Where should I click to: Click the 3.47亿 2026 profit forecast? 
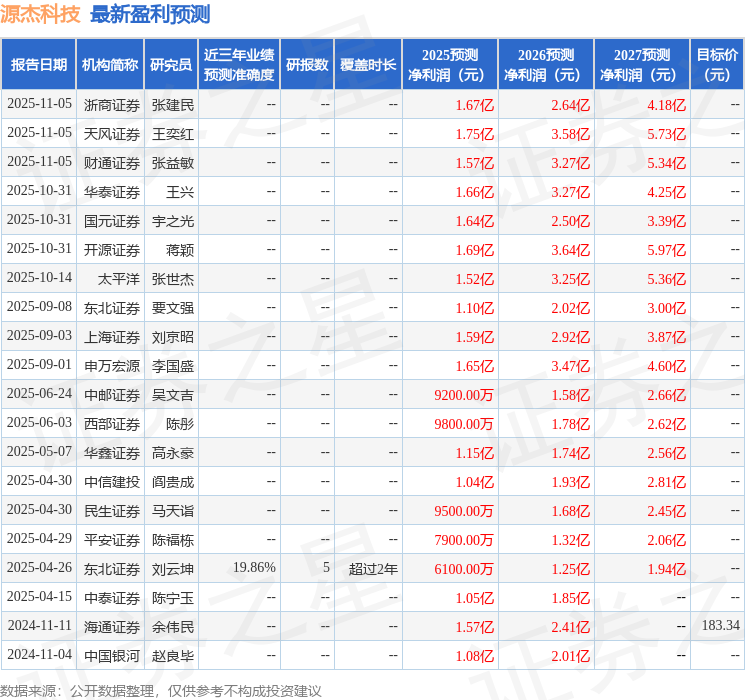tap(571, 366)
